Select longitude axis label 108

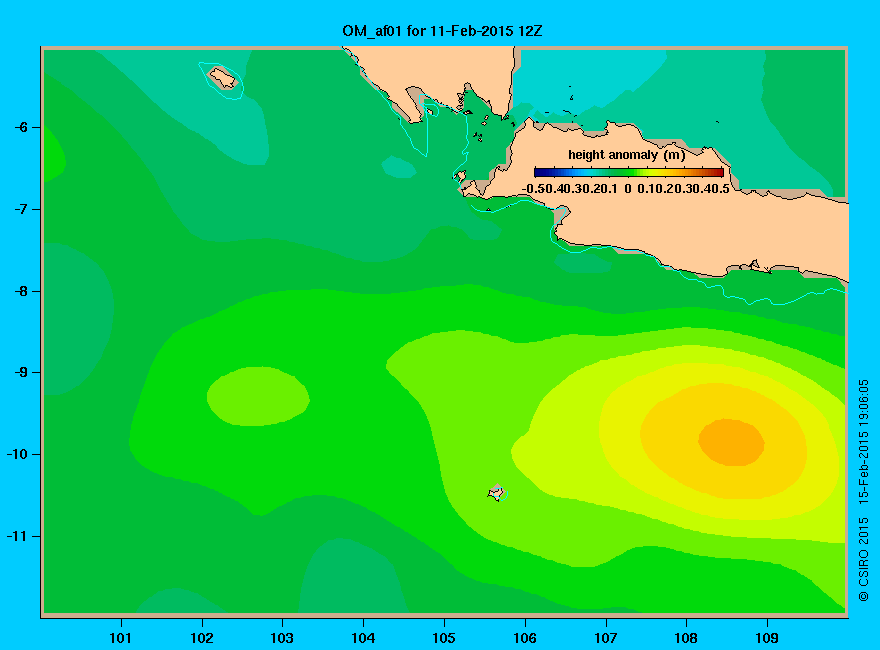(x=686, y=638)
